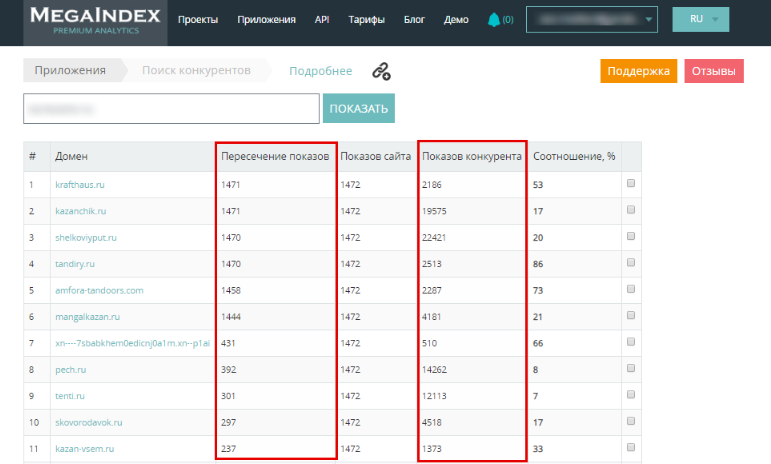This screenshot has width=771, height=464.
Task: Click the orange Поддержка button
Action: (638, 71)
